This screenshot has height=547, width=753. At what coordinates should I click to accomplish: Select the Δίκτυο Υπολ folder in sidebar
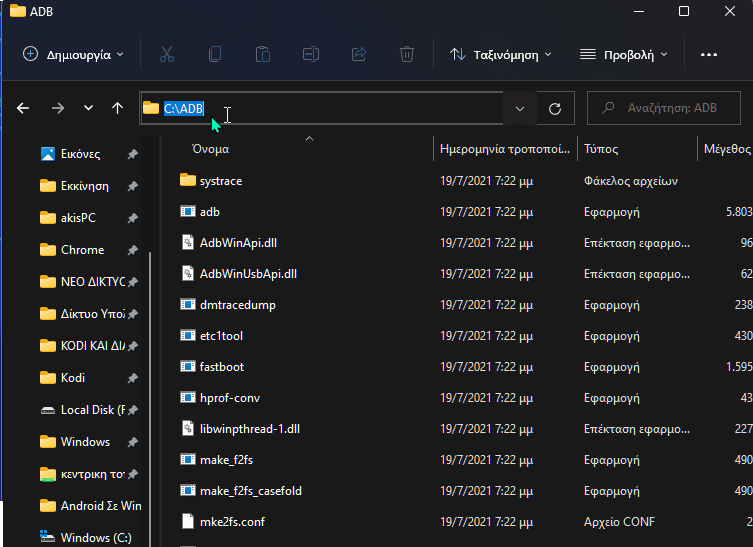(92, 314)
